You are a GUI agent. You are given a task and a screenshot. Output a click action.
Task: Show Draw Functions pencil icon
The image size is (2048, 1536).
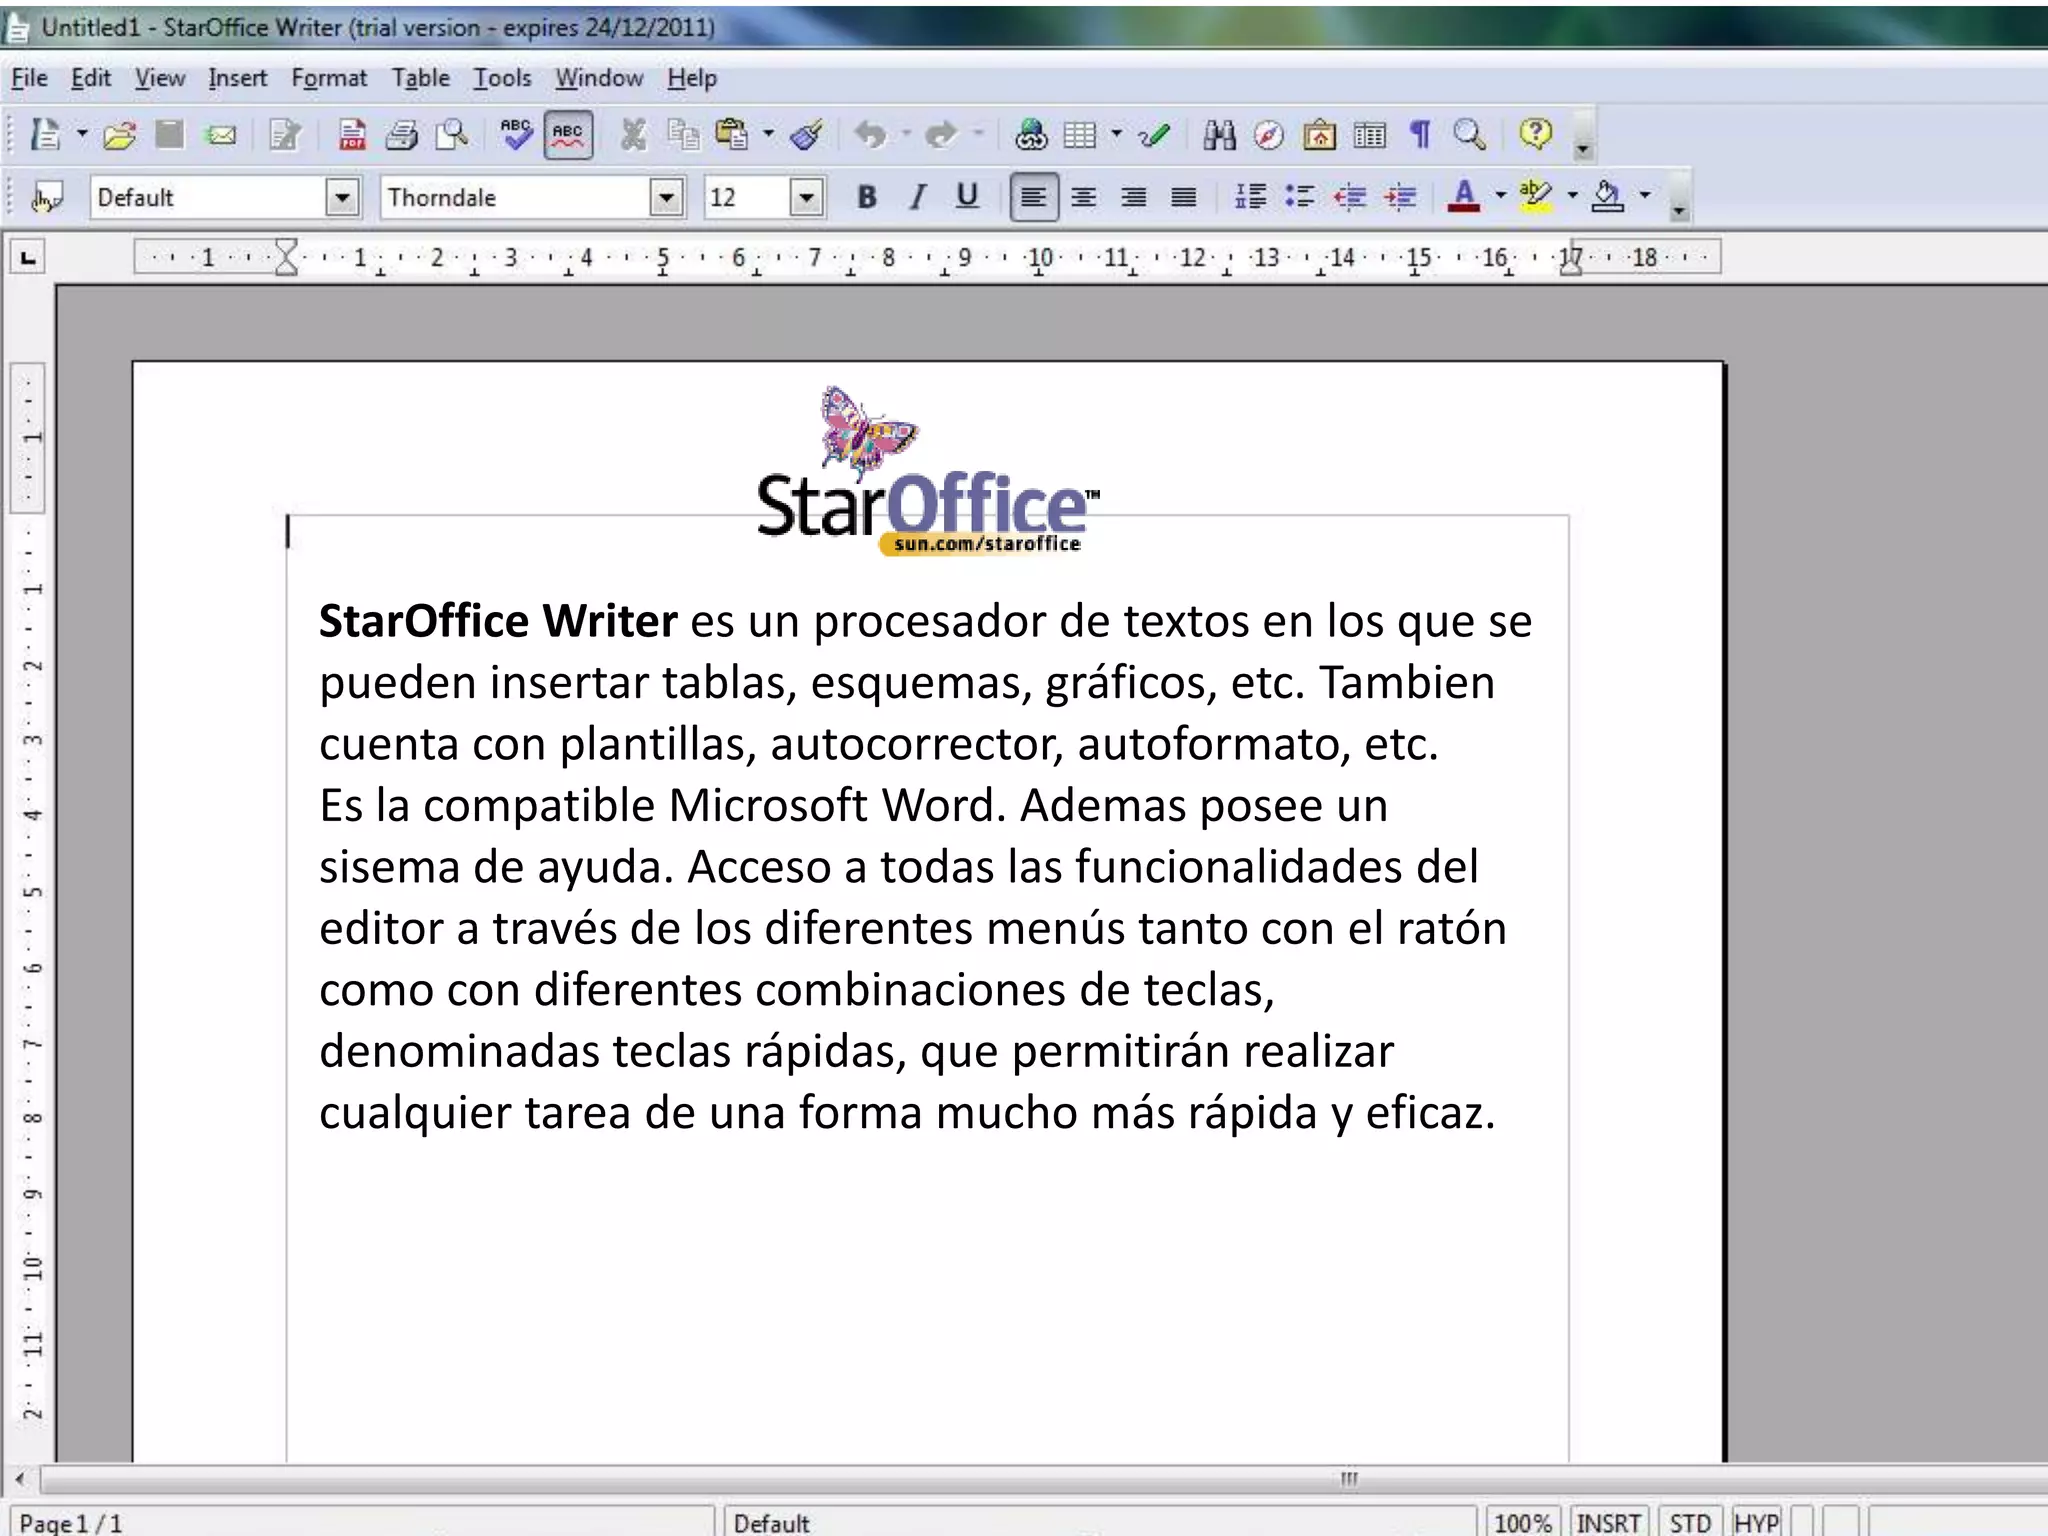[x=1154, y=134]
